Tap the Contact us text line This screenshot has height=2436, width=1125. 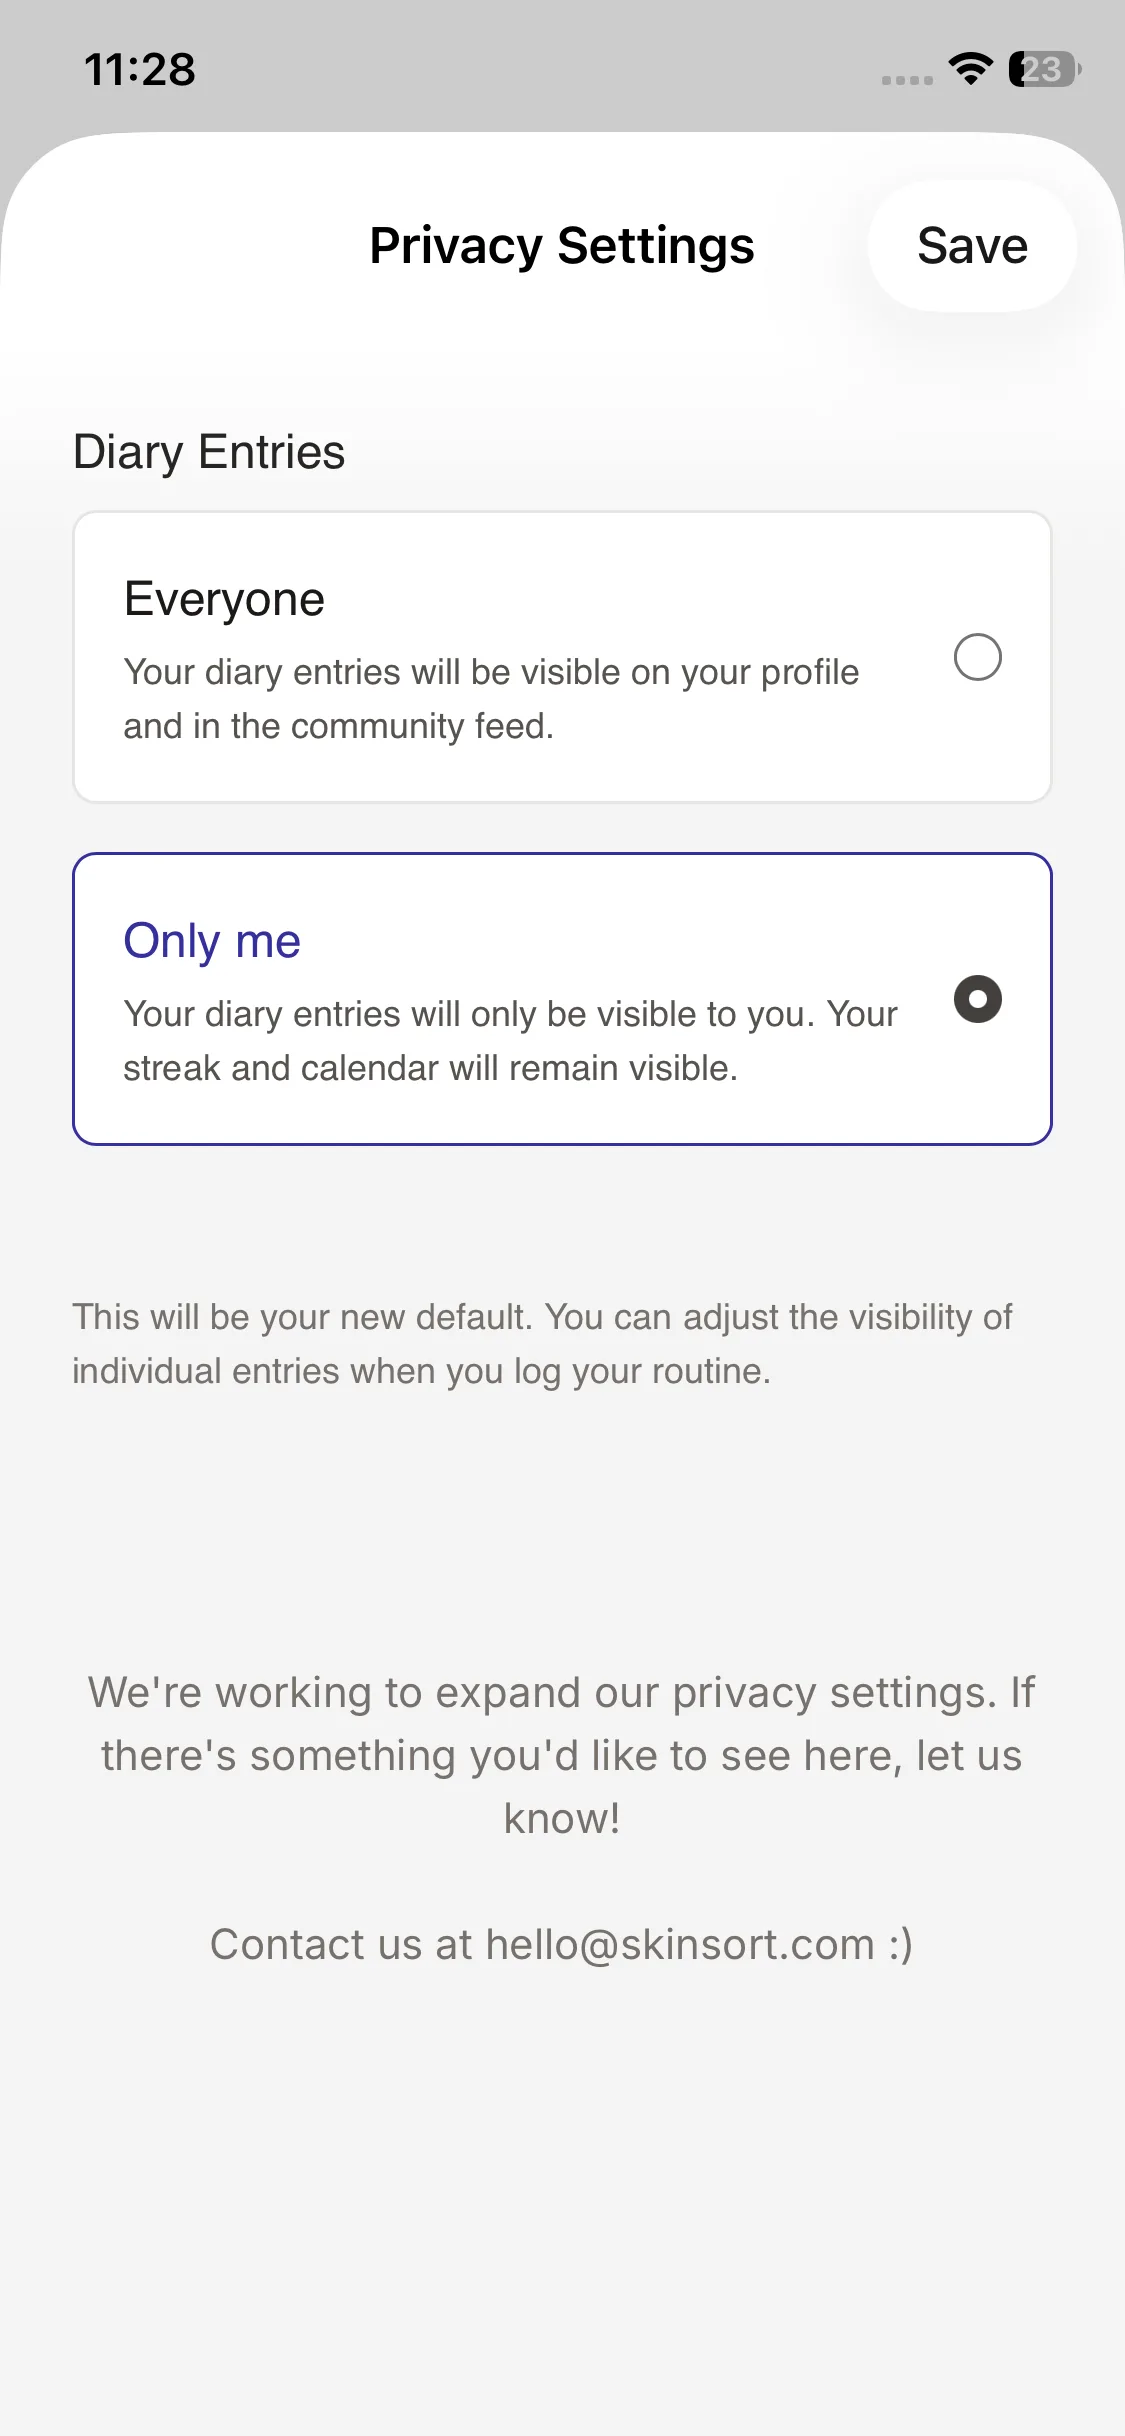(340, 1945)
